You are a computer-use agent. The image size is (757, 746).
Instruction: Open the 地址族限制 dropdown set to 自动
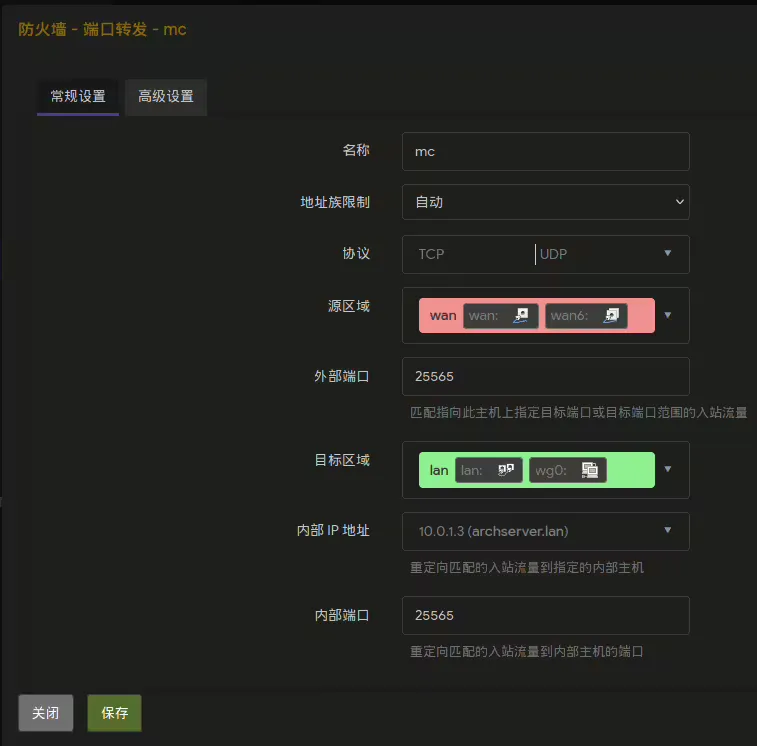click(x=545, y=202)
